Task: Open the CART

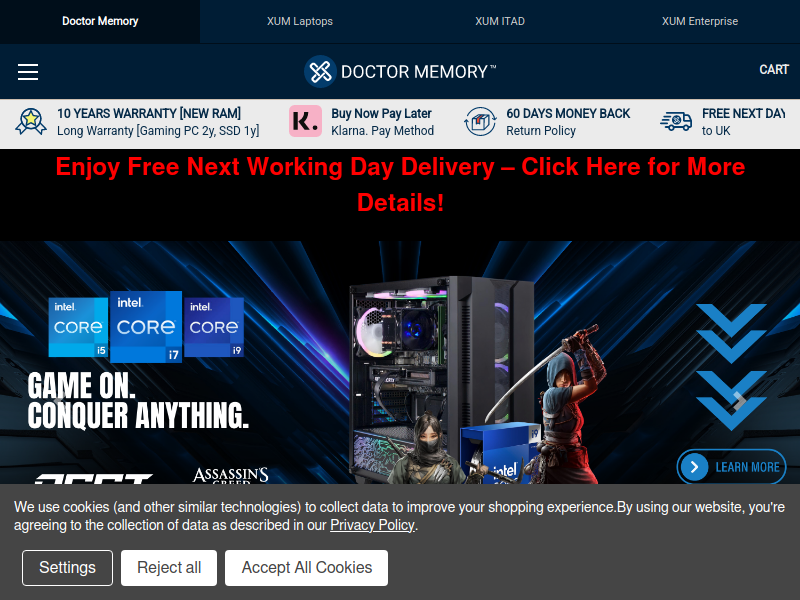Action: (774, 70)
